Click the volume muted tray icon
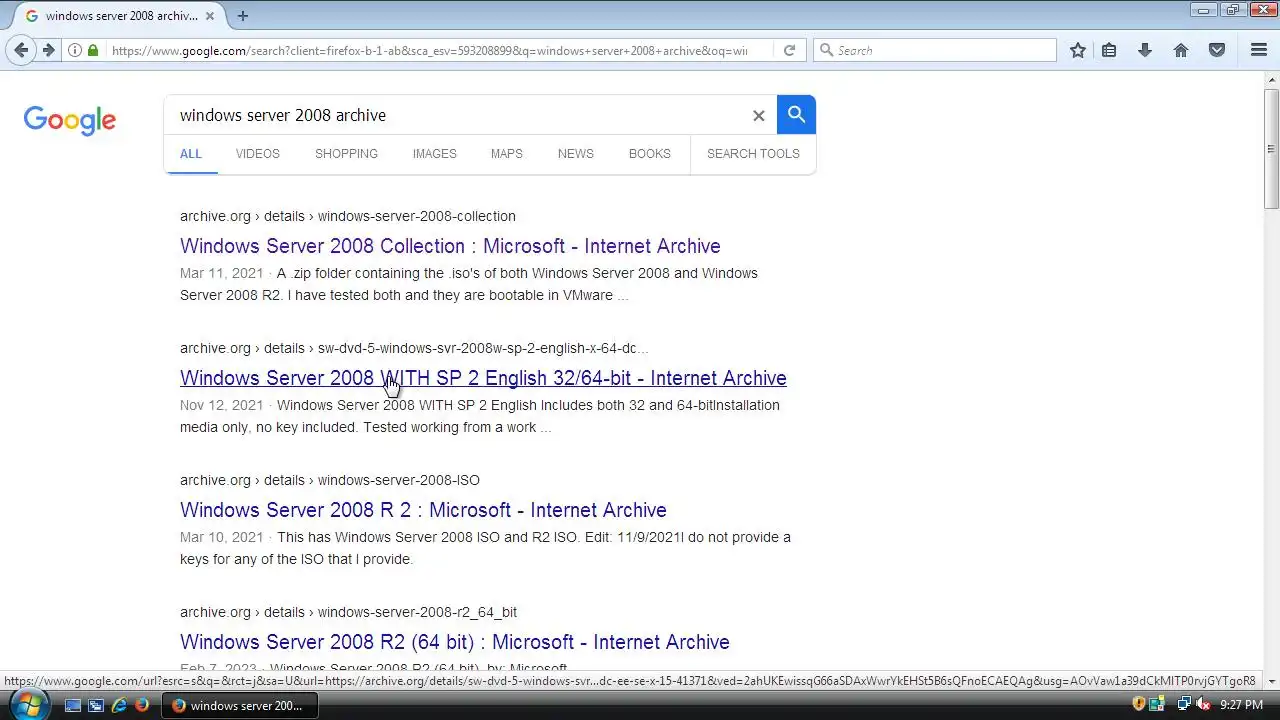1280x720 pixels. [1204, 705]
